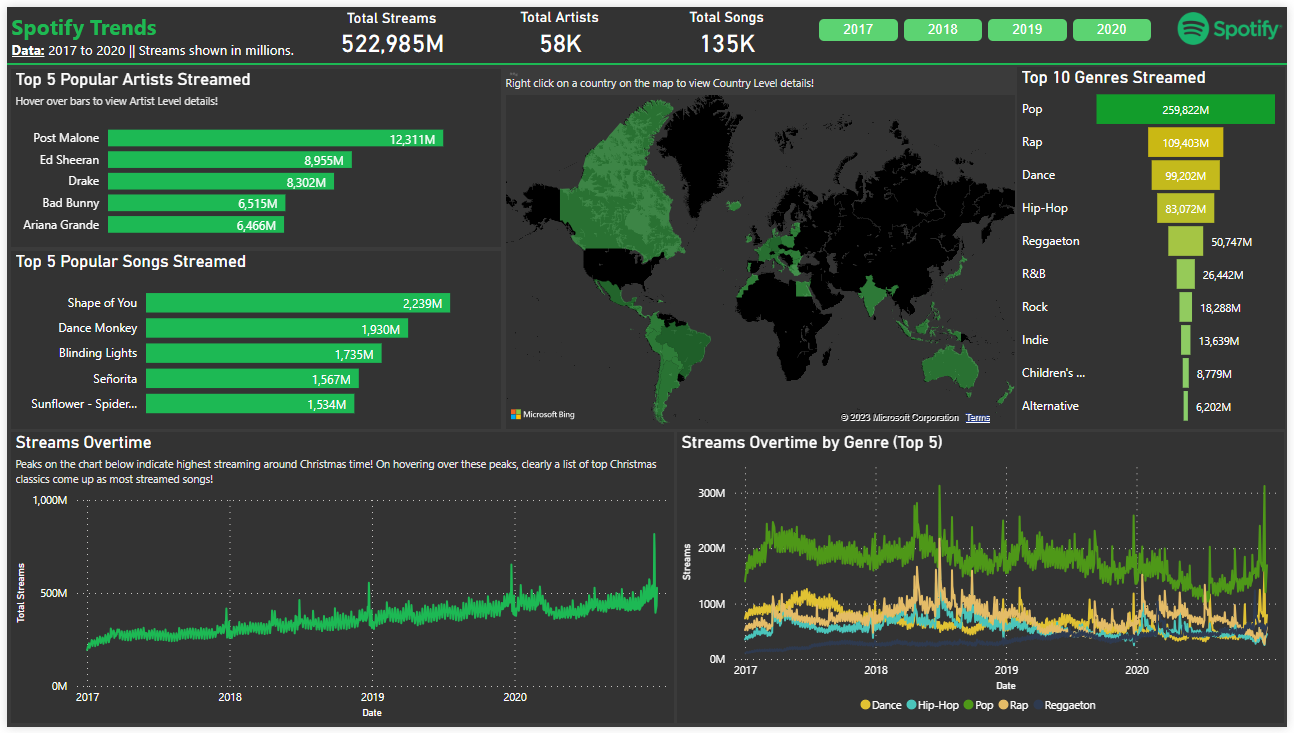Image resolution: width=1294 pixels, height=733 pixels.
Task: Click the 12,311M value on Post Malone bar
Action: pos(412,139)
